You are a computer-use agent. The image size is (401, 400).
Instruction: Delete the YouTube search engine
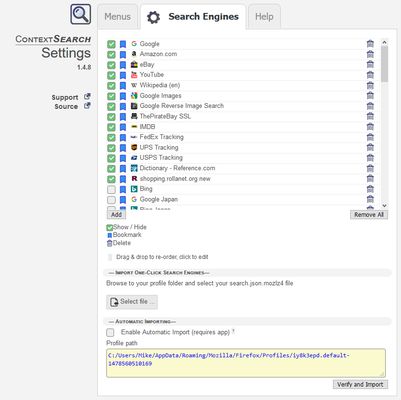370,75
